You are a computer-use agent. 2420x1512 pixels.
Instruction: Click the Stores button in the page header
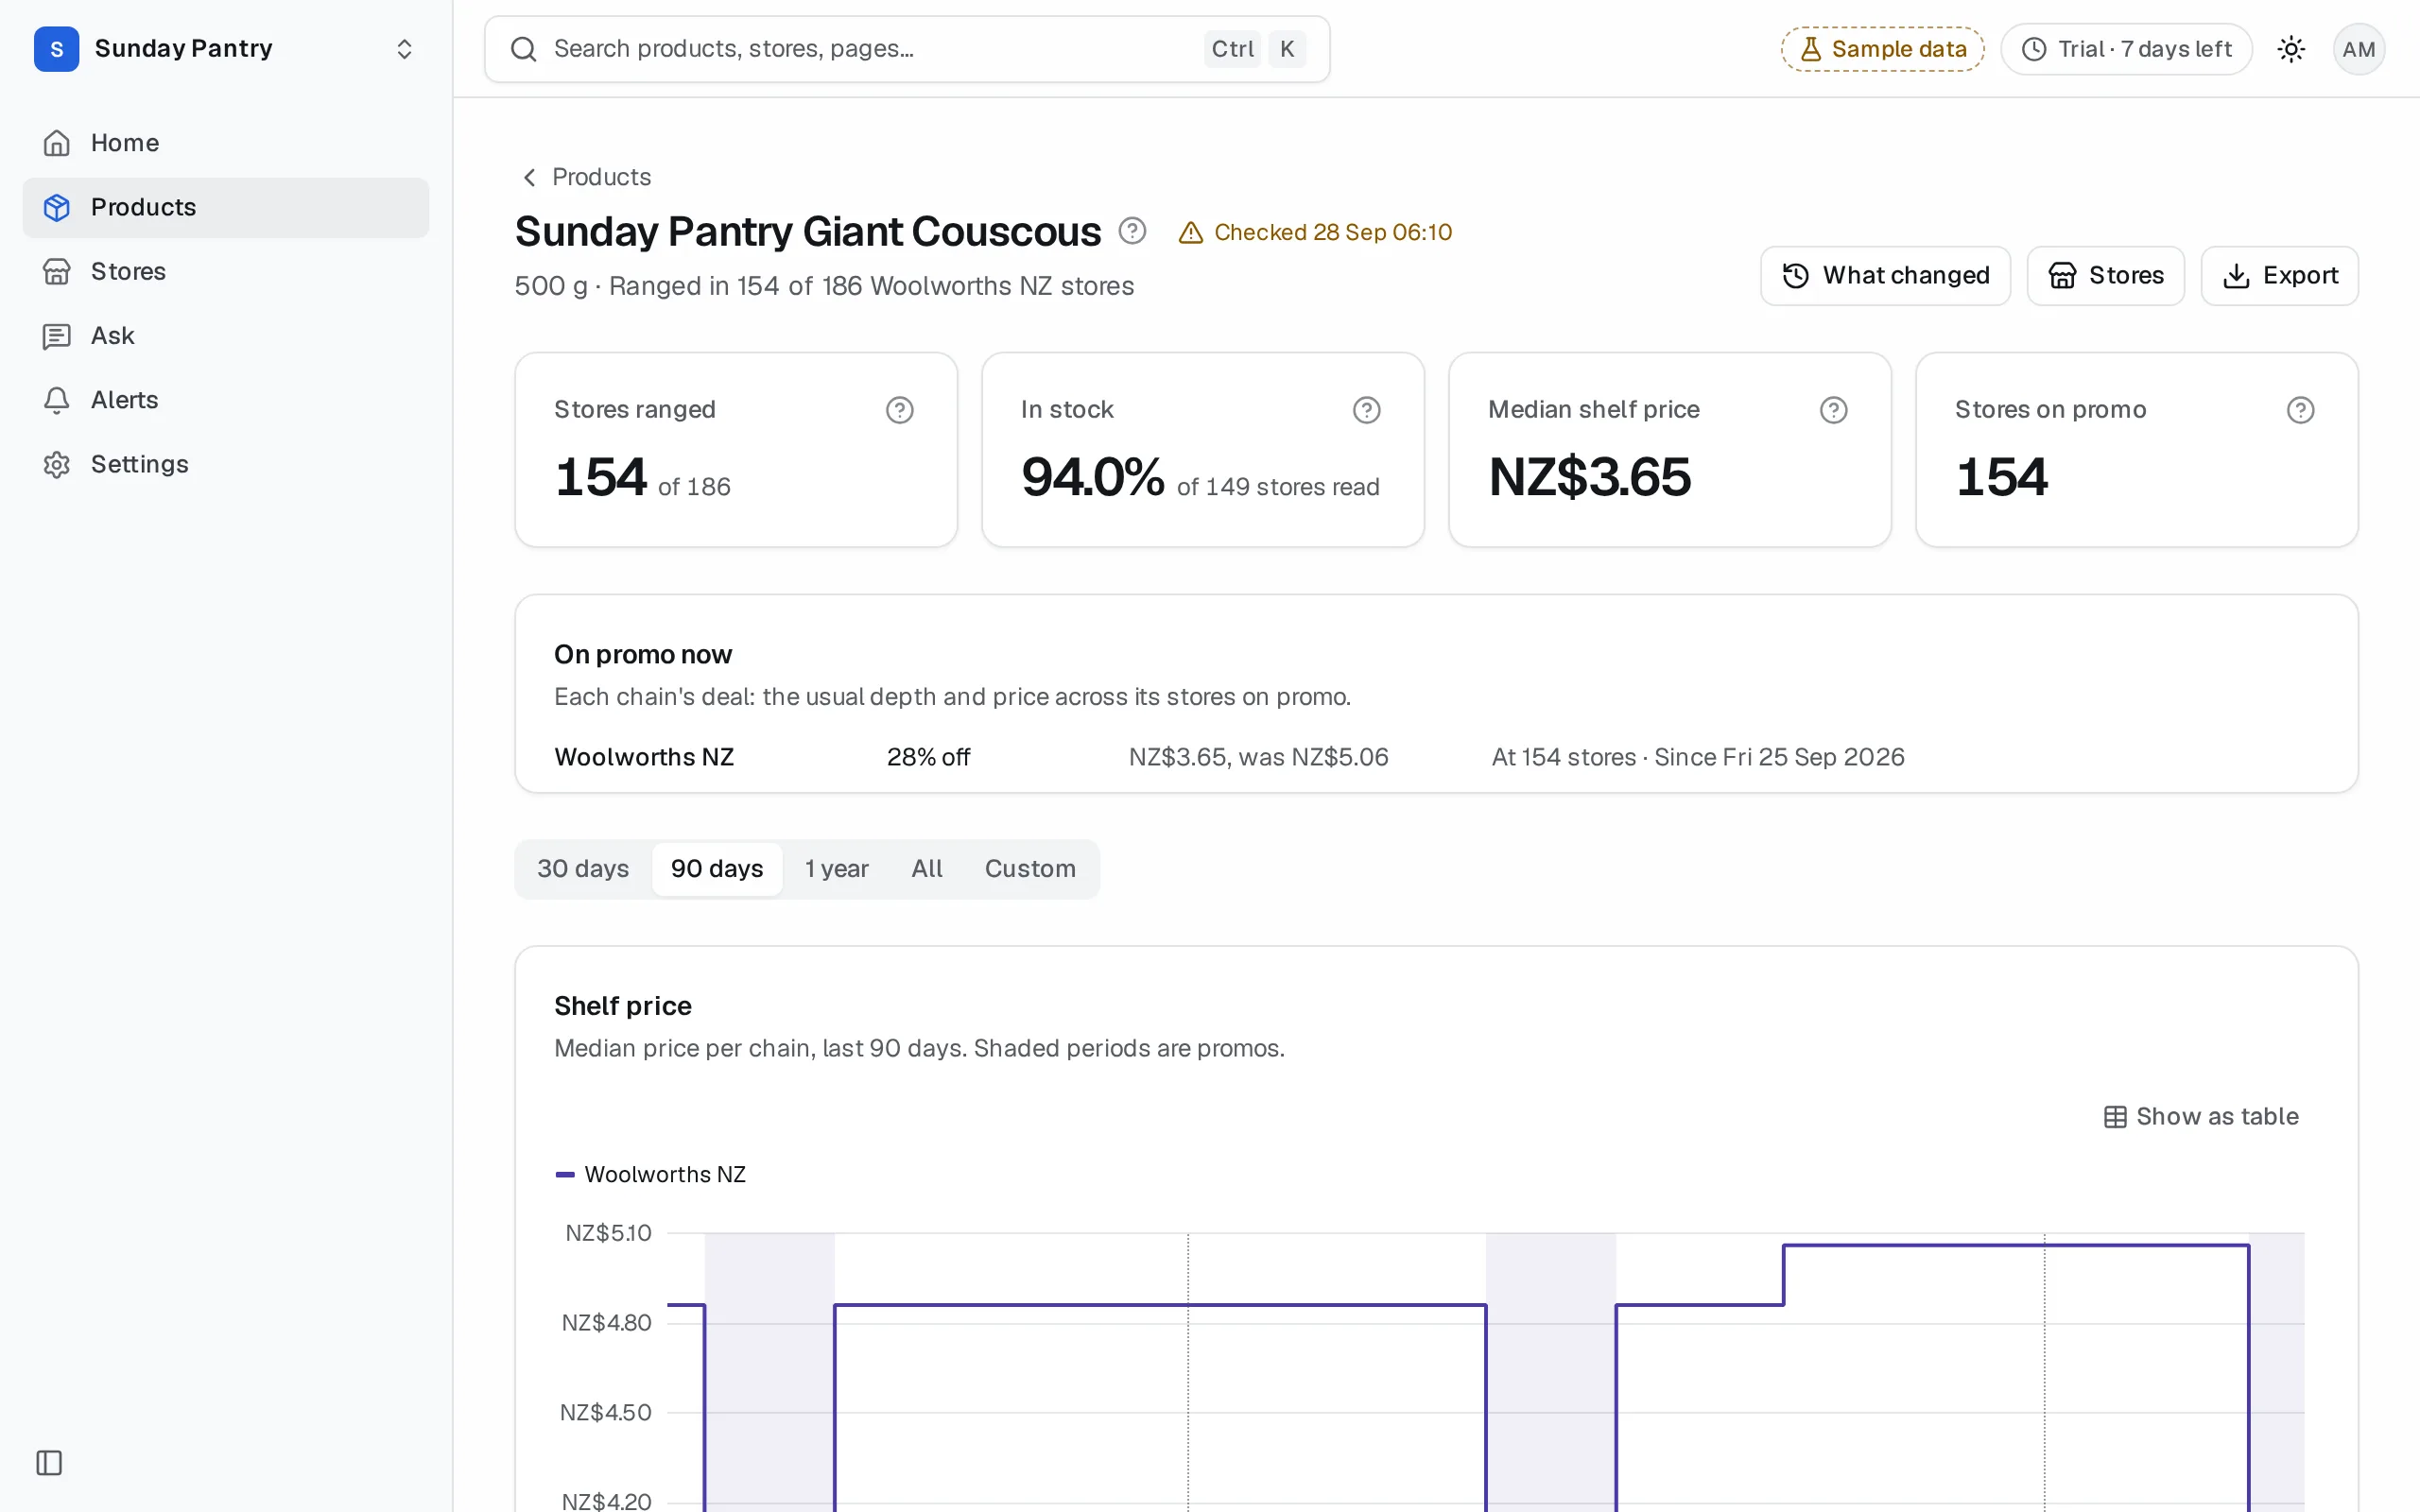(x=2105, y=276)
